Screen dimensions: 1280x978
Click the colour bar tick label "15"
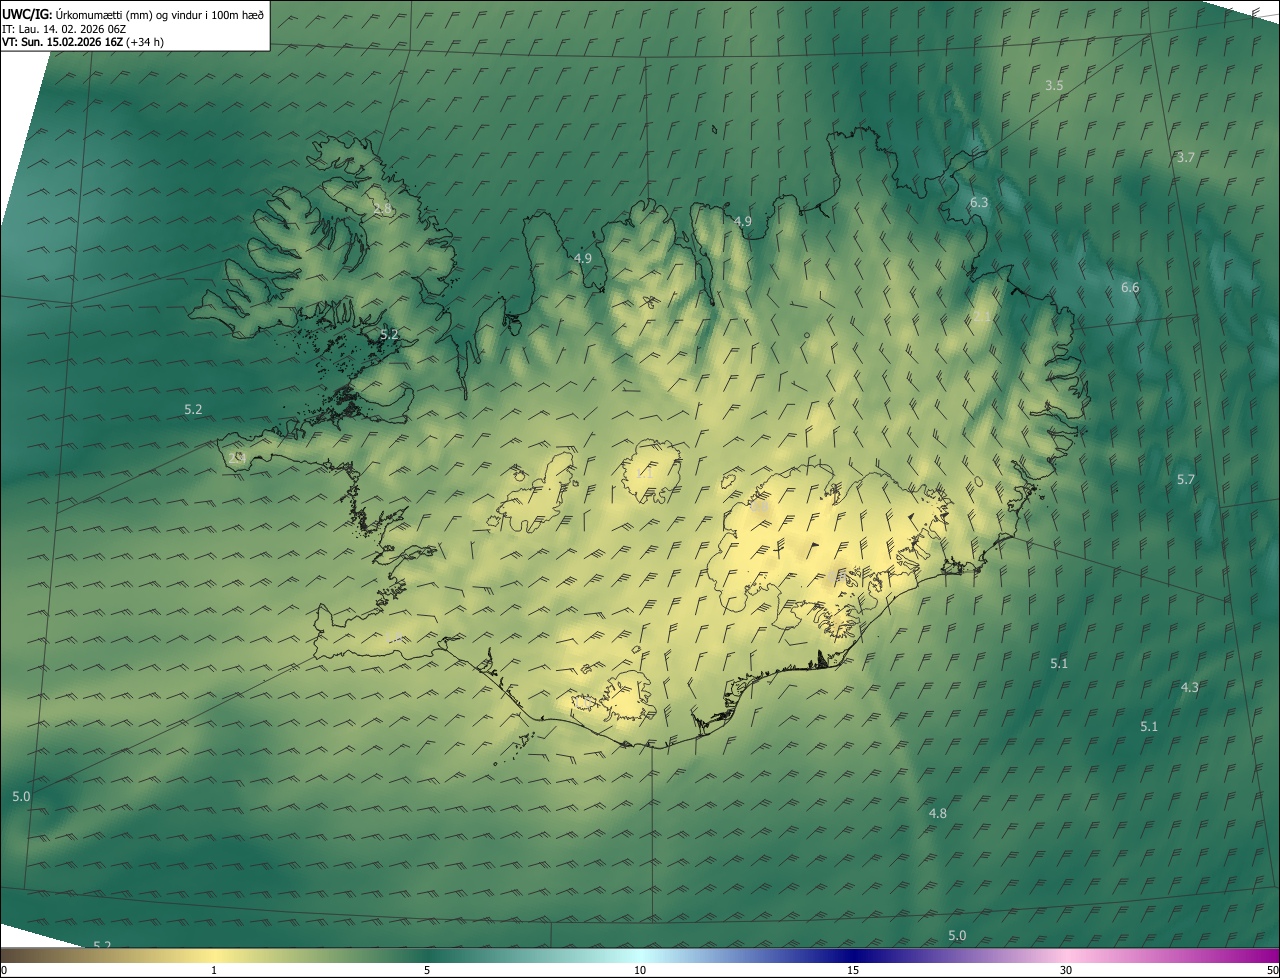click(x=853, y=971)
